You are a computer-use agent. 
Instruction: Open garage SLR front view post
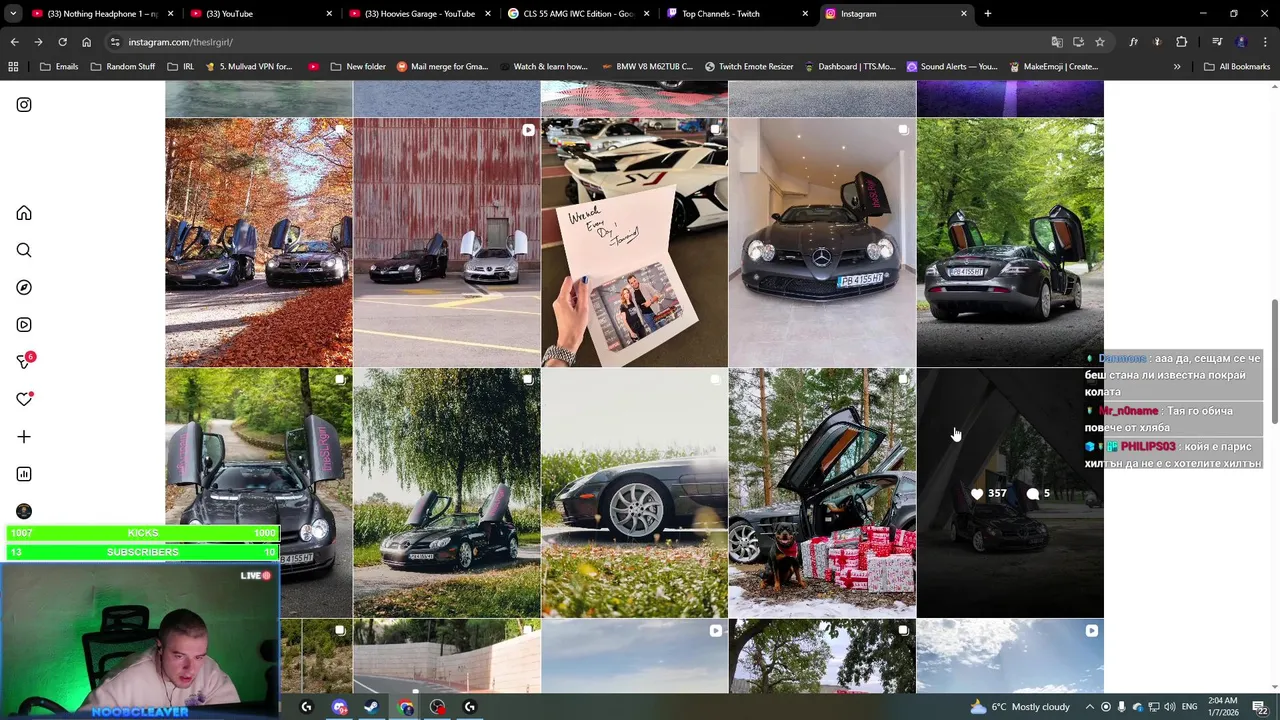pos(822,243)
